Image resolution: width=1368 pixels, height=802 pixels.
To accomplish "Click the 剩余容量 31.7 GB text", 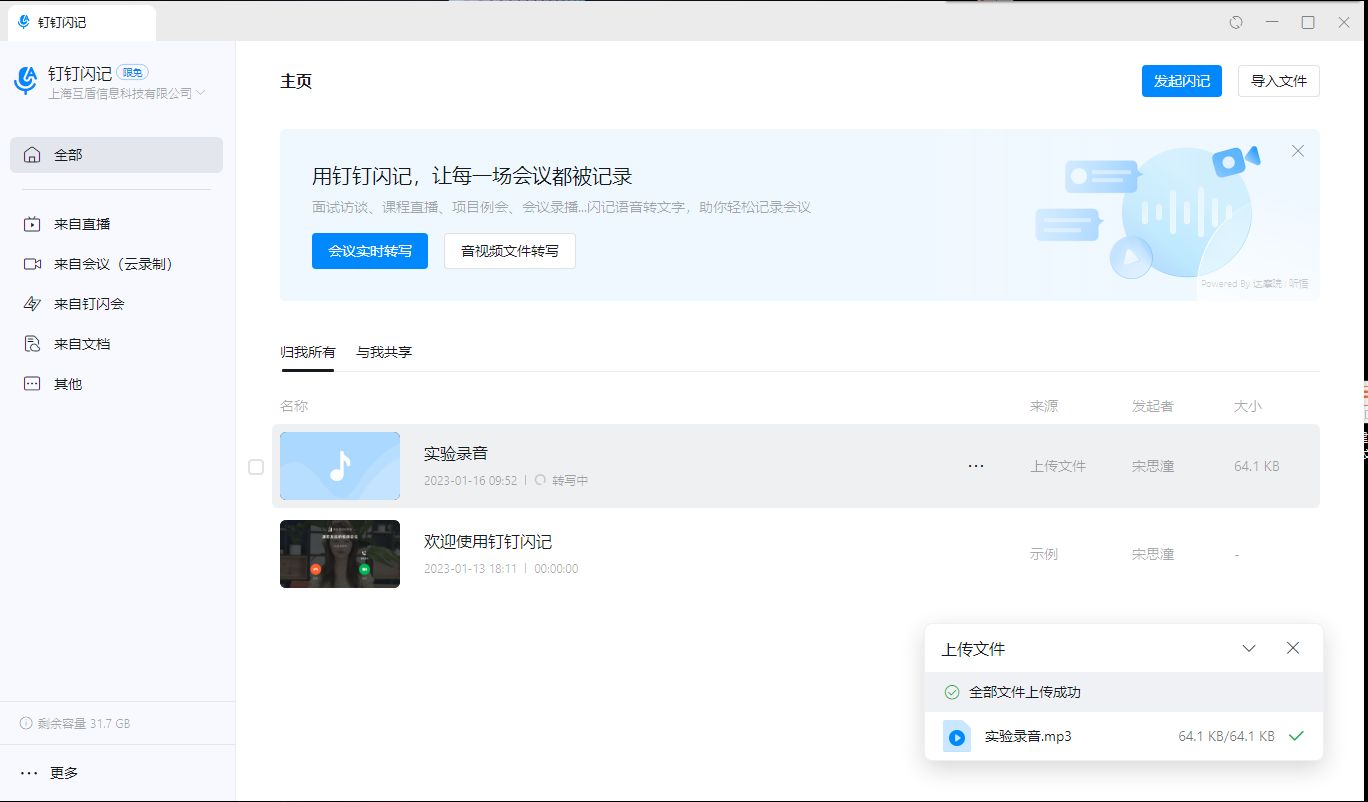I will pos(84,723).
